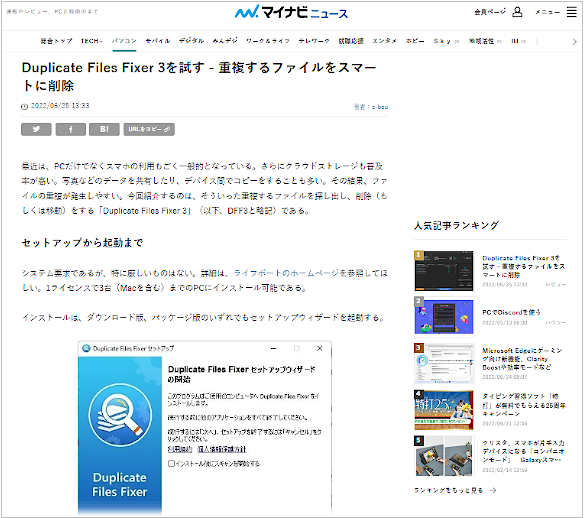Select the パソコン nav tab
This screenshot has height=518, width=584.
click(124, 41)
